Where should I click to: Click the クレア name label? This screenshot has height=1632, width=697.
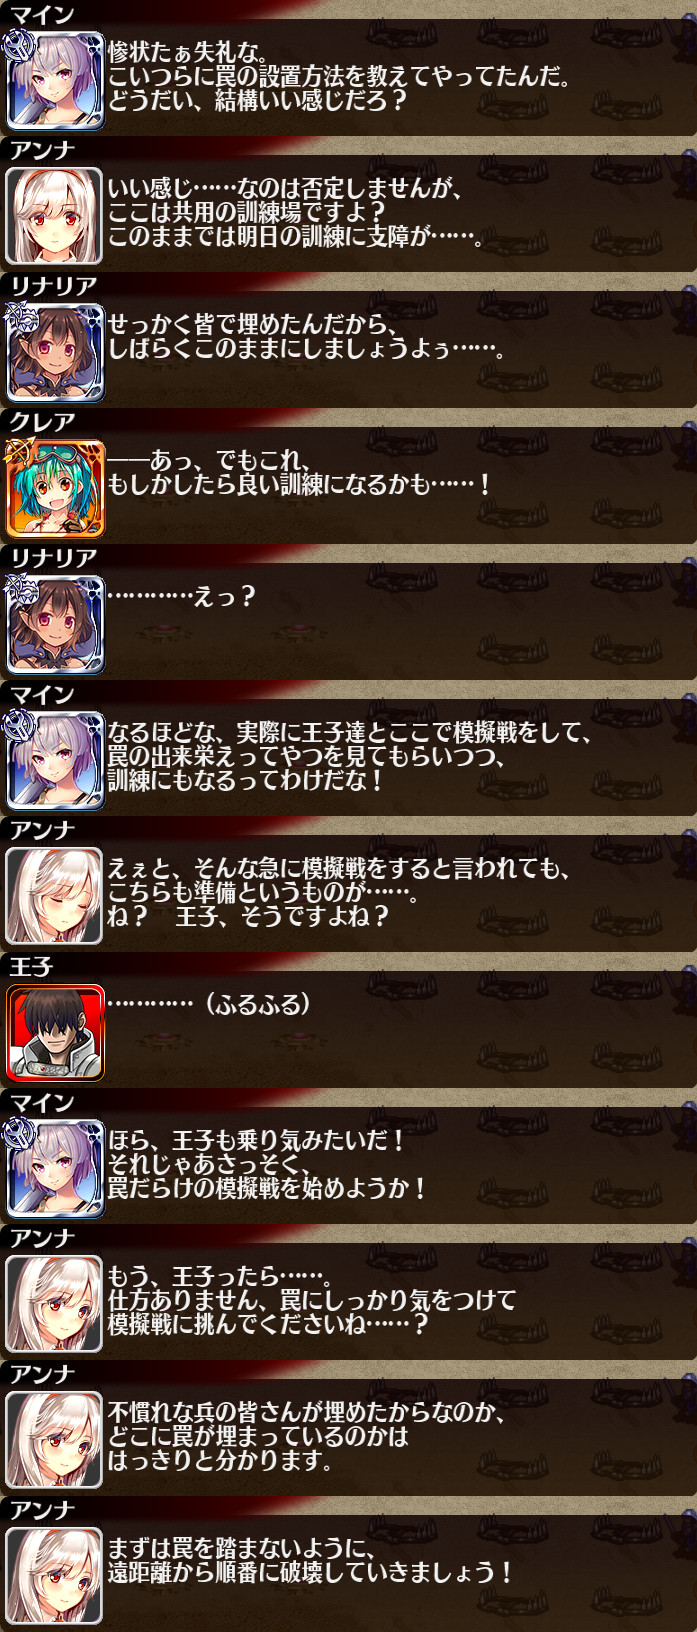42,422
